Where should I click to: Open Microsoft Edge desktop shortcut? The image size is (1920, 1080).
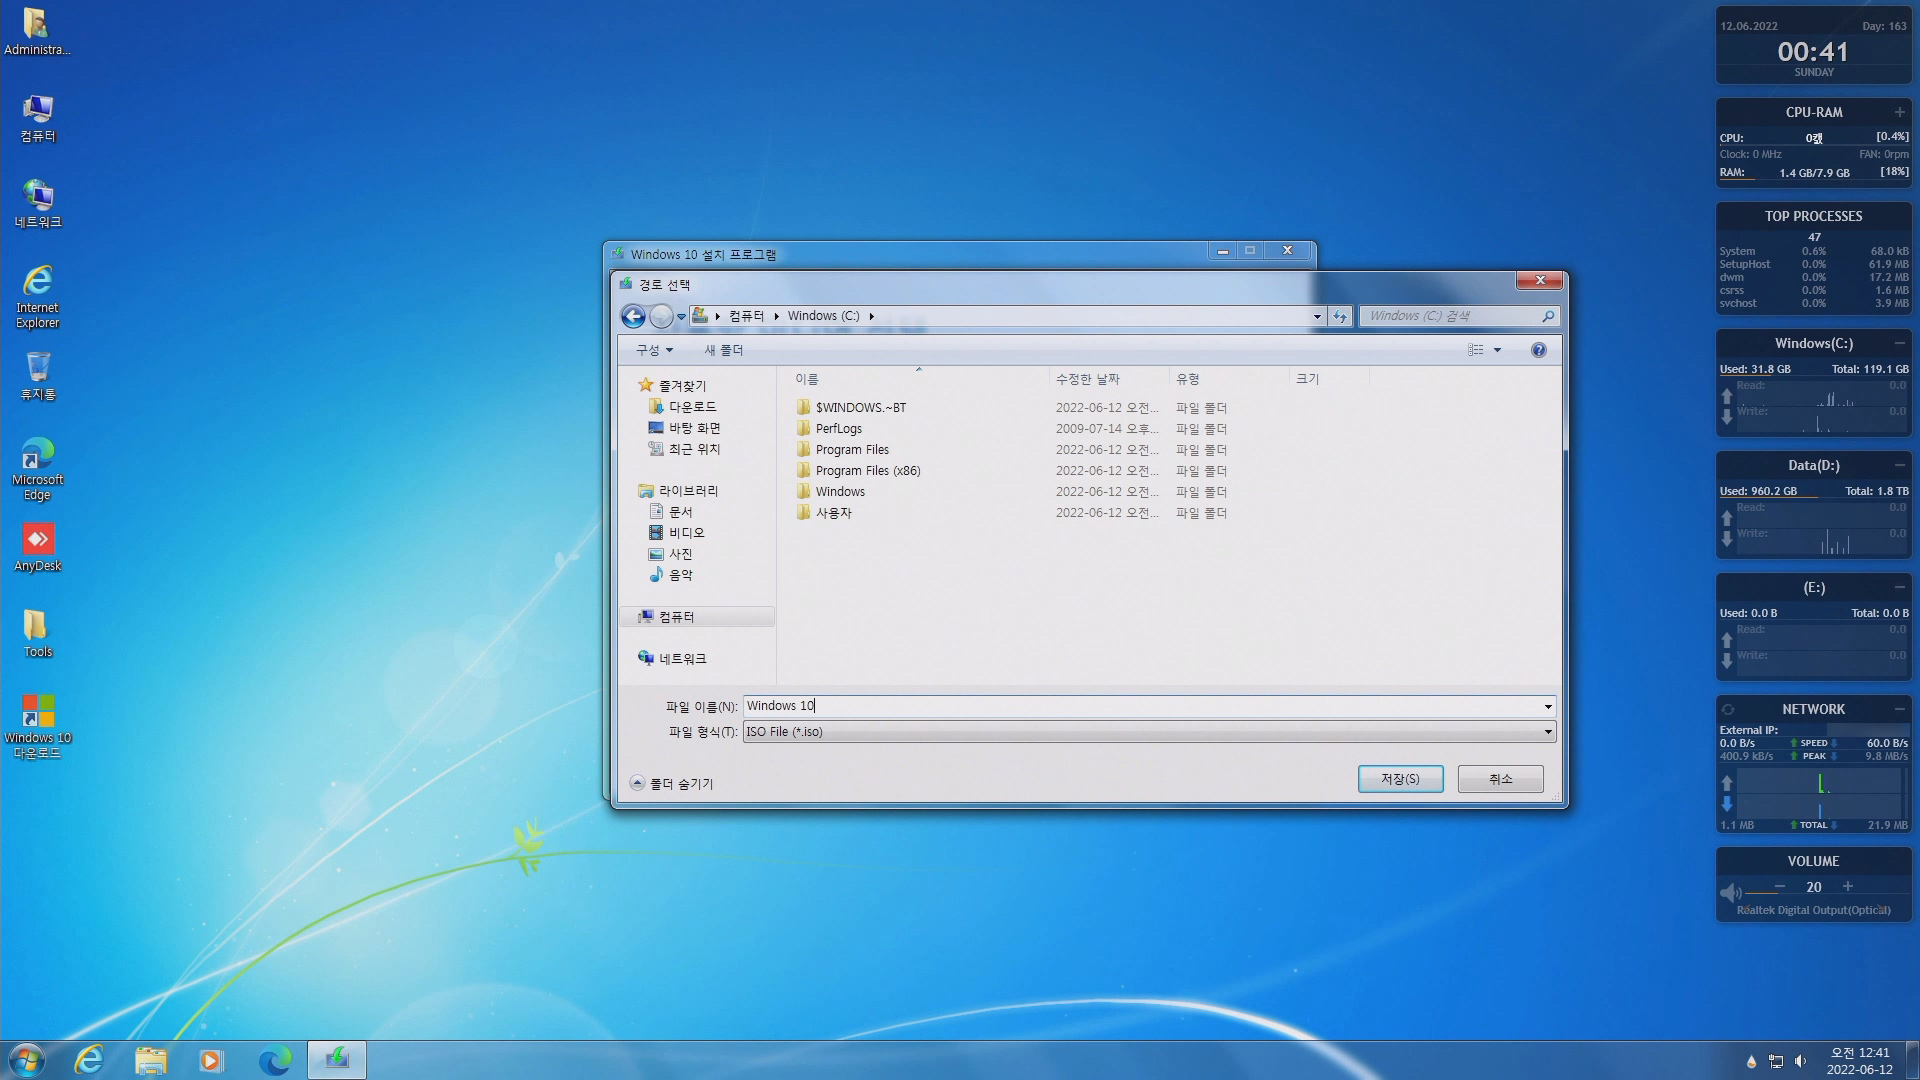[38, 468]
